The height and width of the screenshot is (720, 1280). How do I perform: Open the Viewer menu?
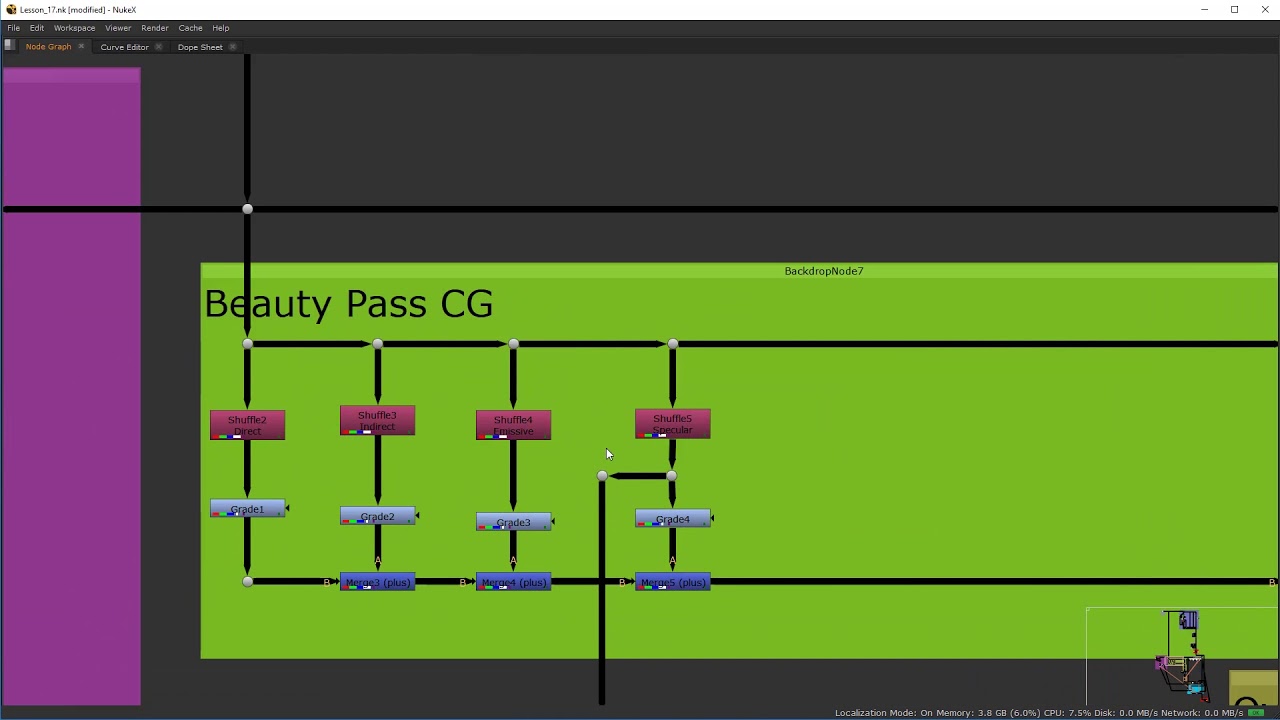coord(118,28)
